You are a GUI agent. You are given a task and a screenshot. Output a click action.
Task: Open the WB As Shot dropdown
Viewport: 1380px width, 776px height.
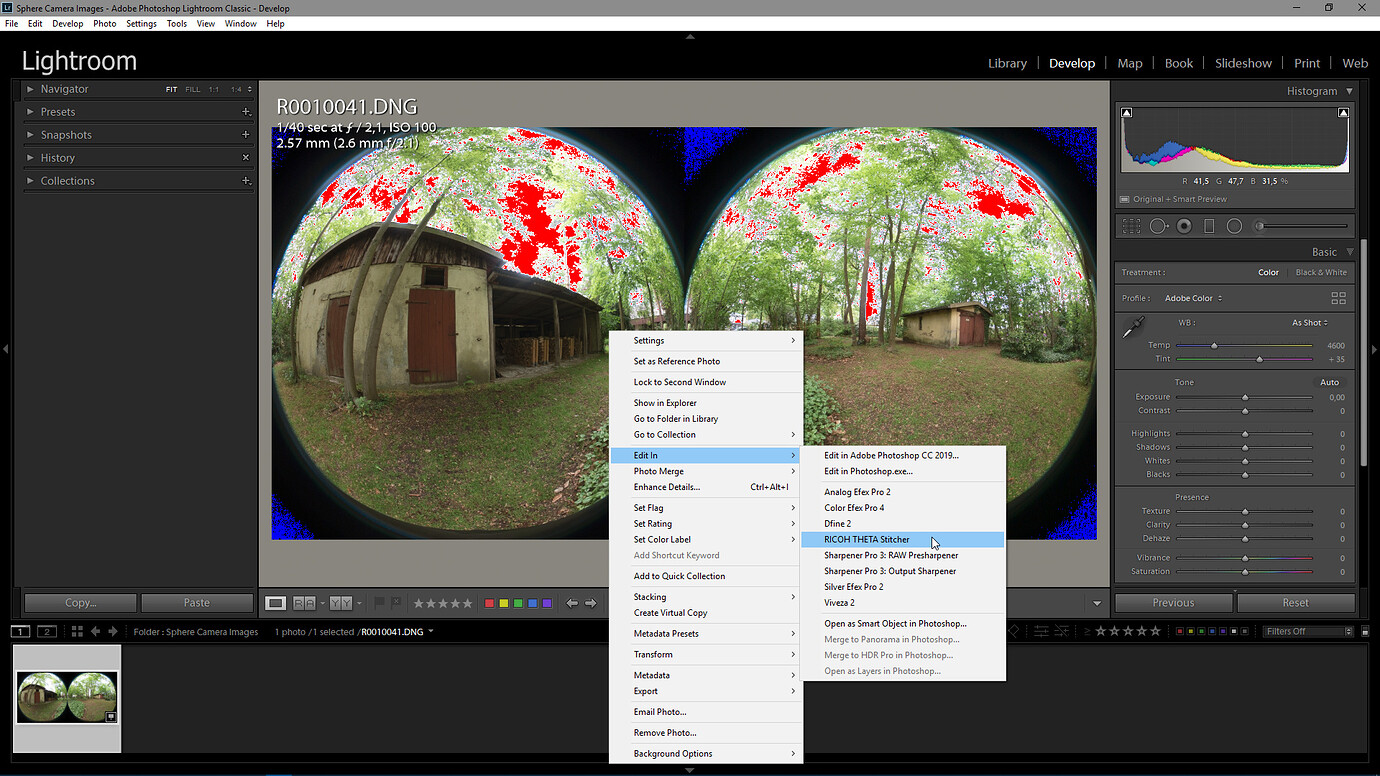pos(1310,323)
